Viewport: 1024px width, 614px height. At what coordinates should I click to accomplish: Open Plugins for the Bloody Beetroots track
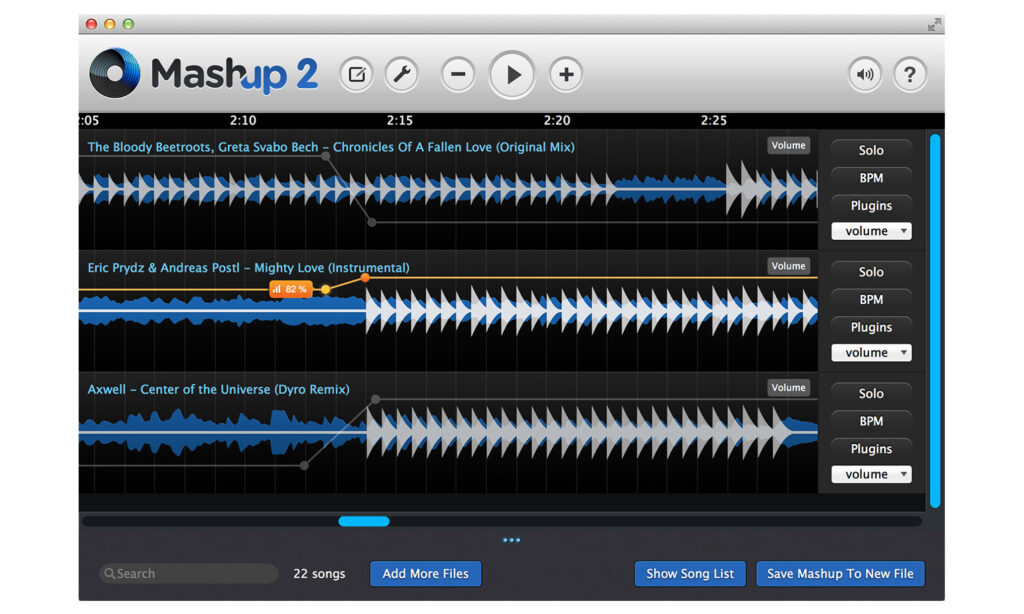click(871, 205)
